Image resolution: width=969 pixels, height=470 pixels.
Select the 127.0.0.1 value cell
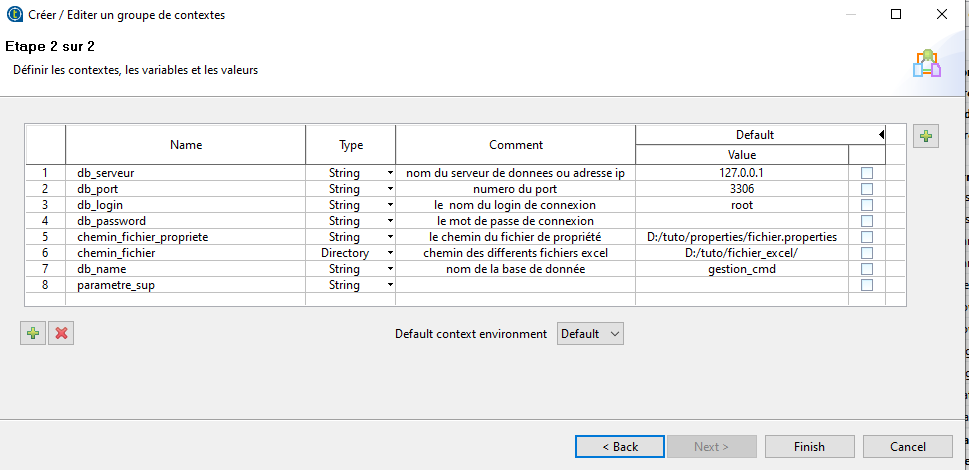click(742, 173)
